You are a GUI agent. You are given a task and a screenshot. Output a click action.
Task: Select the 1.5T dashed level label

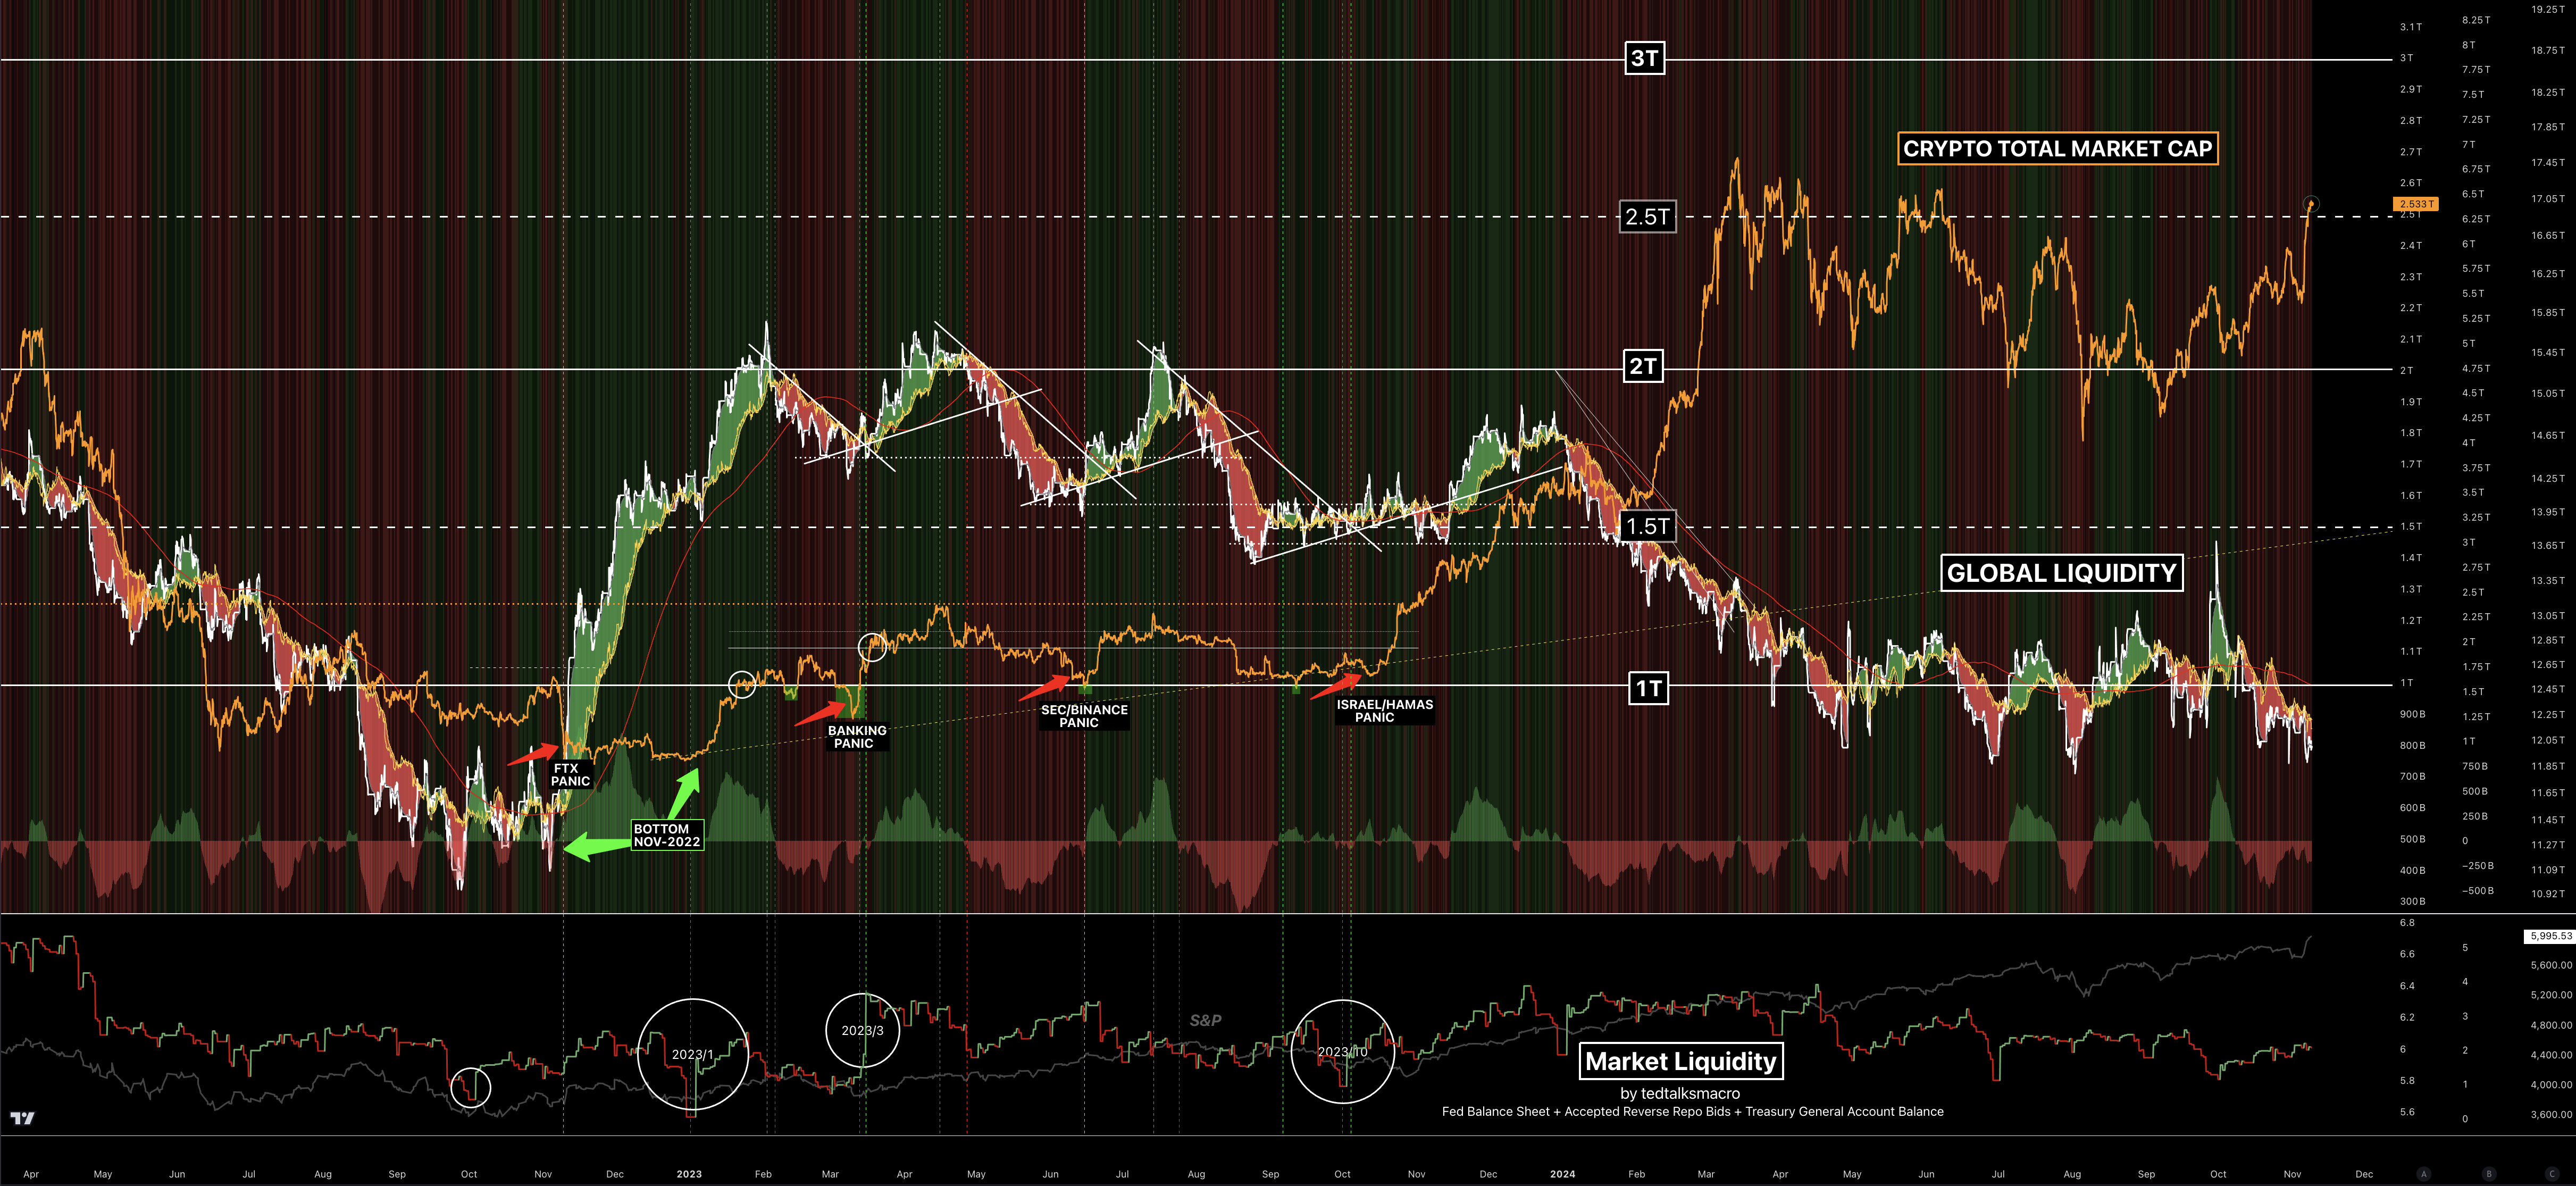tap(1647, 526)
